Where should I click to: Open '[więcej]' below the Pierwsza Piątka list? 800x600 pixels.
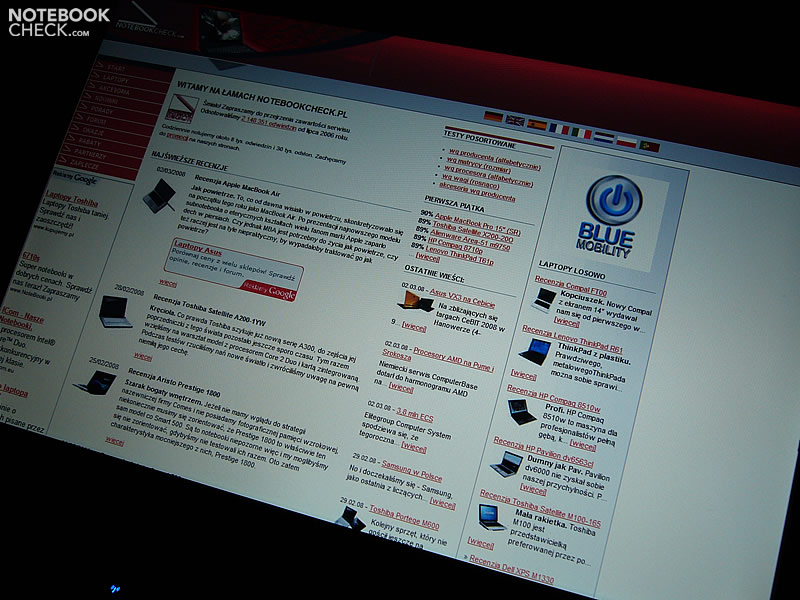[x=428, y=257]
